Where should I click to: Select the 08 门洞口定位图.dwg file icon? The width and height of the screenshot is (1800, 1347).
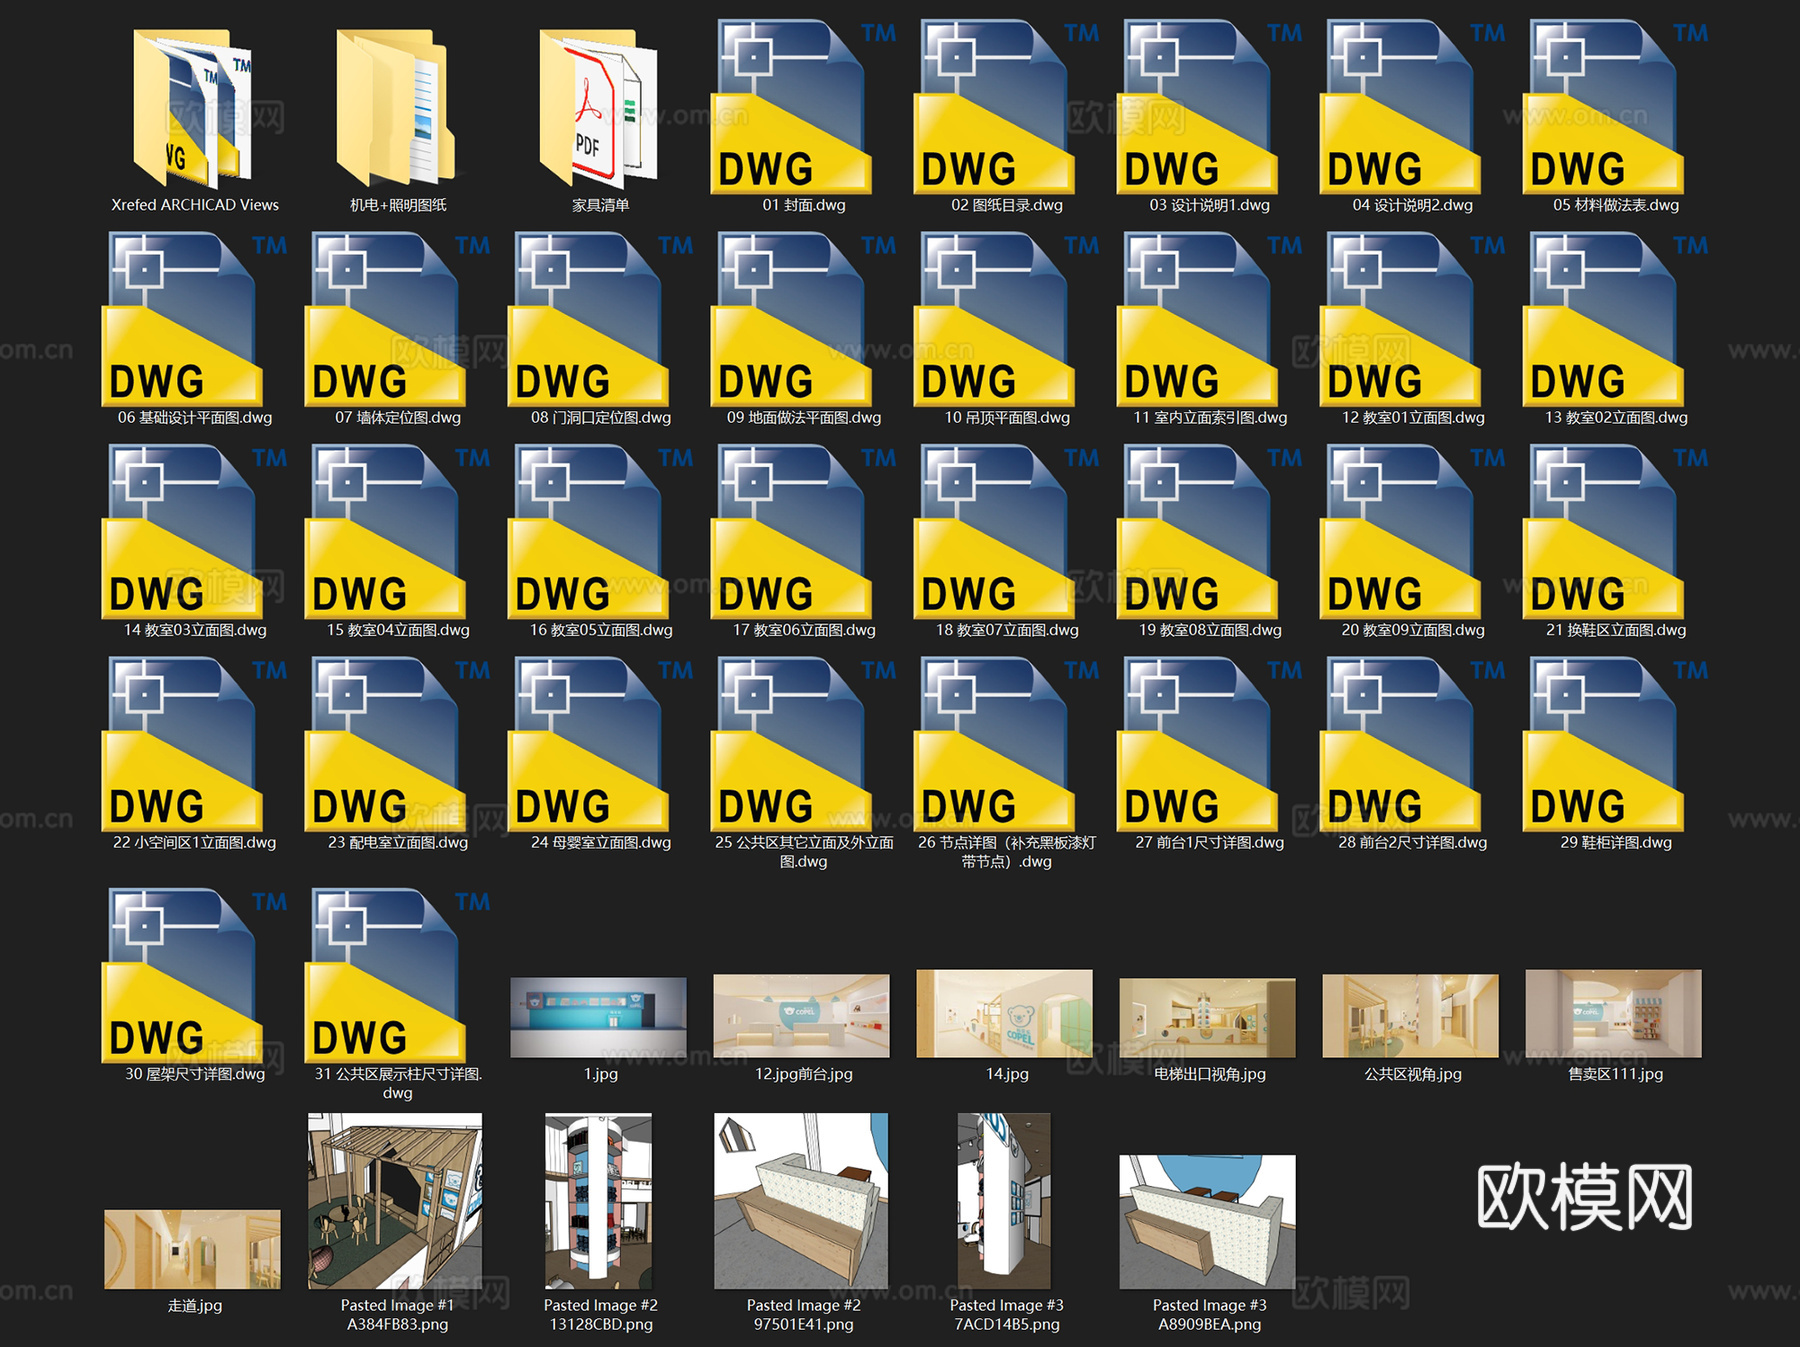[588, 320]
